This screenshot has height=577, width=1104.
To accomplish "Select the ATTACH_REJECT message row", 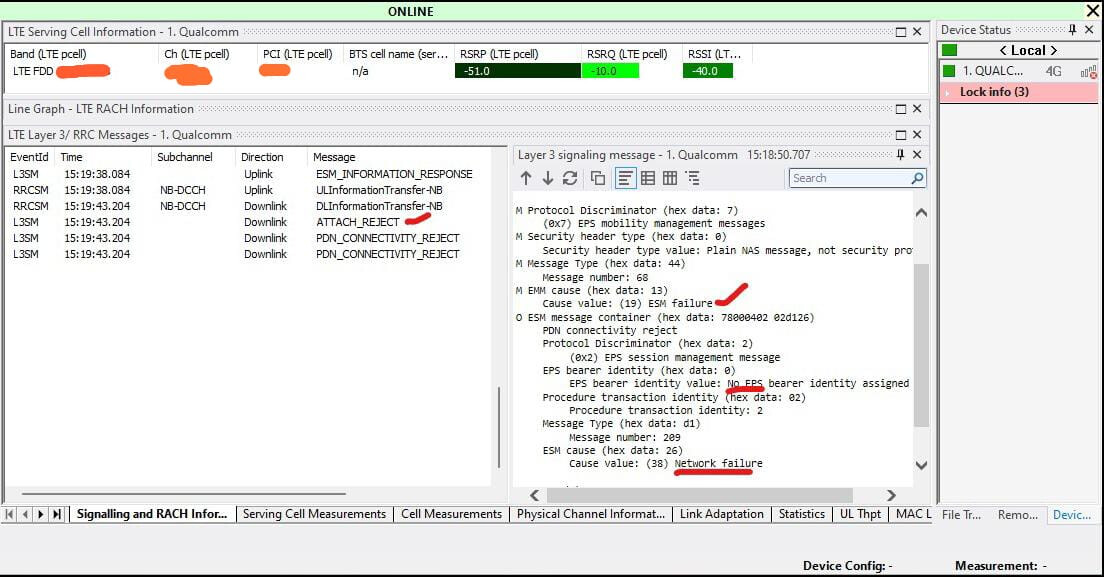I will pyautogui.click(x=357, y=222).
